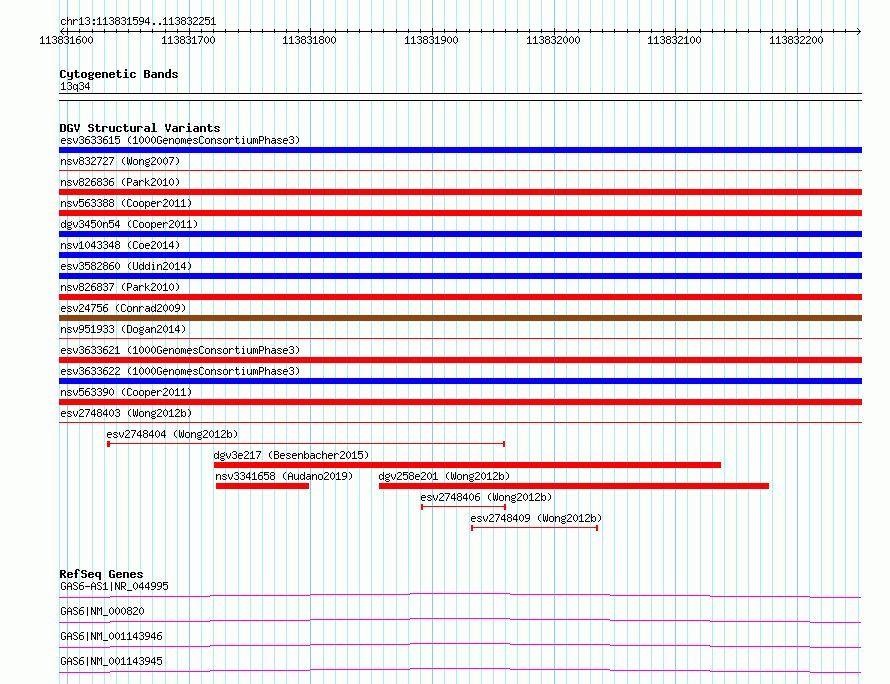This screenshot has width=890, height=684.
Task: Click the 113831900 ruler position marker
Action: (431, 40)
